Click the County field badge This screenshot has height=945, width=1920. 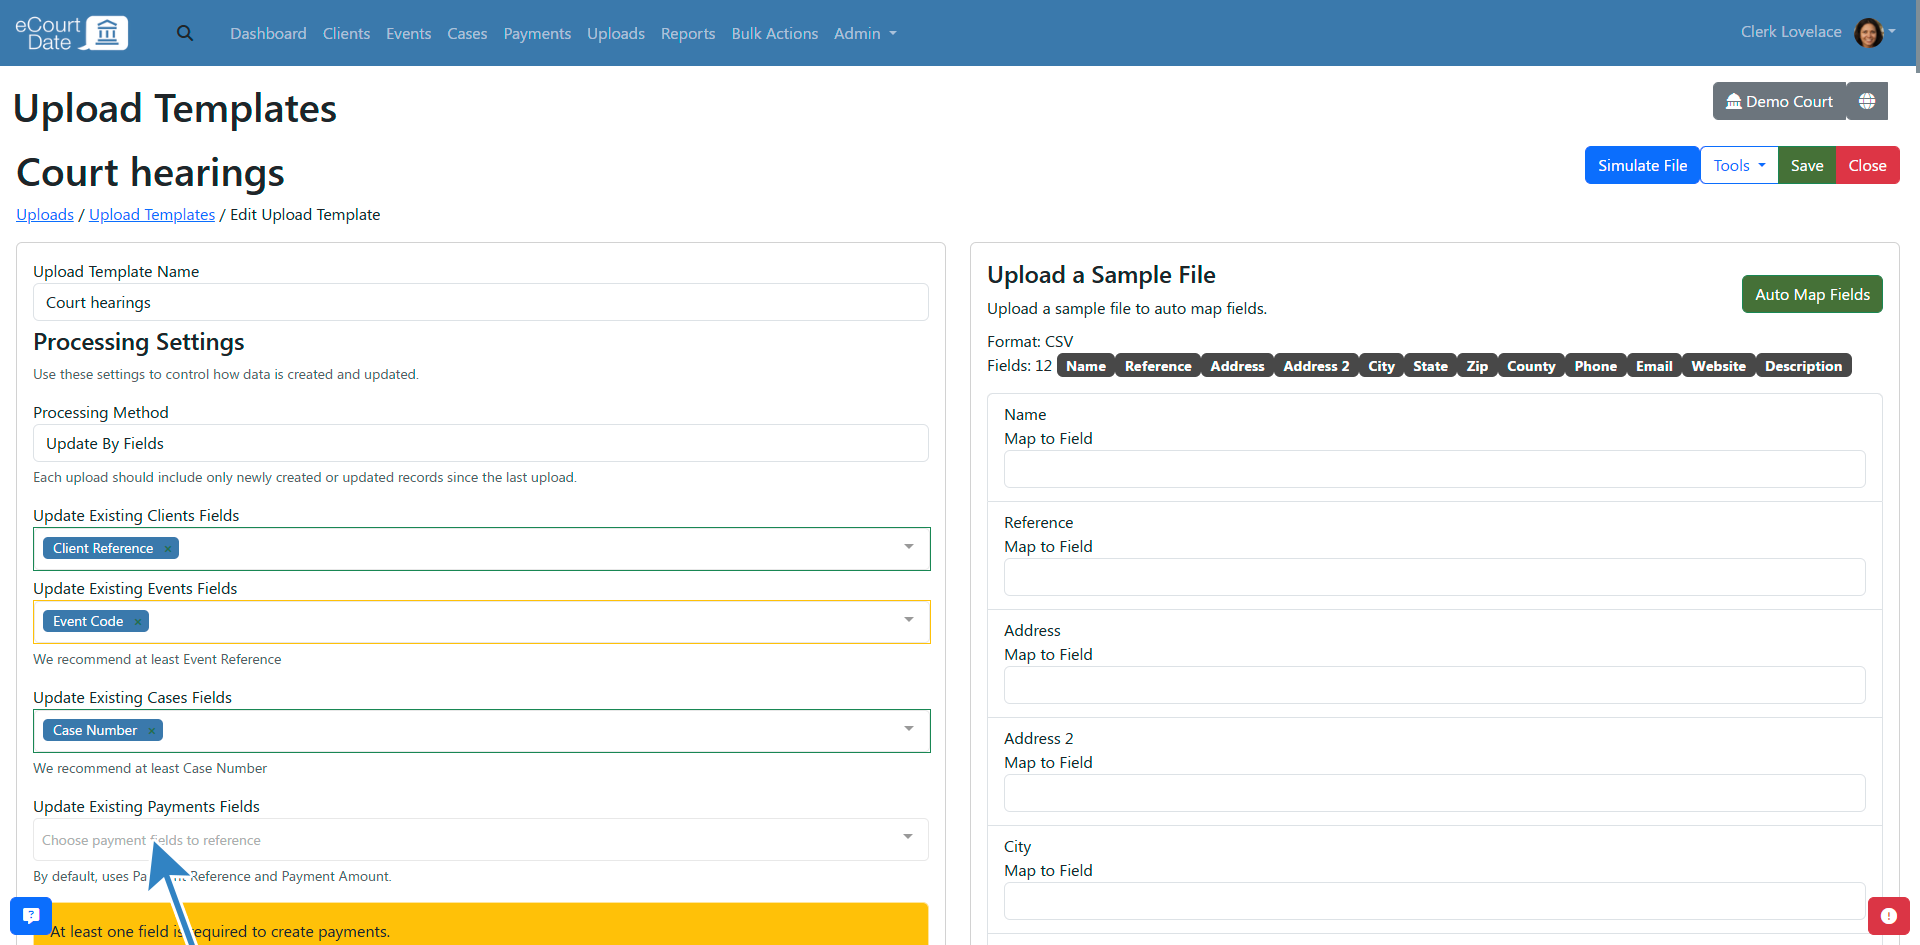1531,366
